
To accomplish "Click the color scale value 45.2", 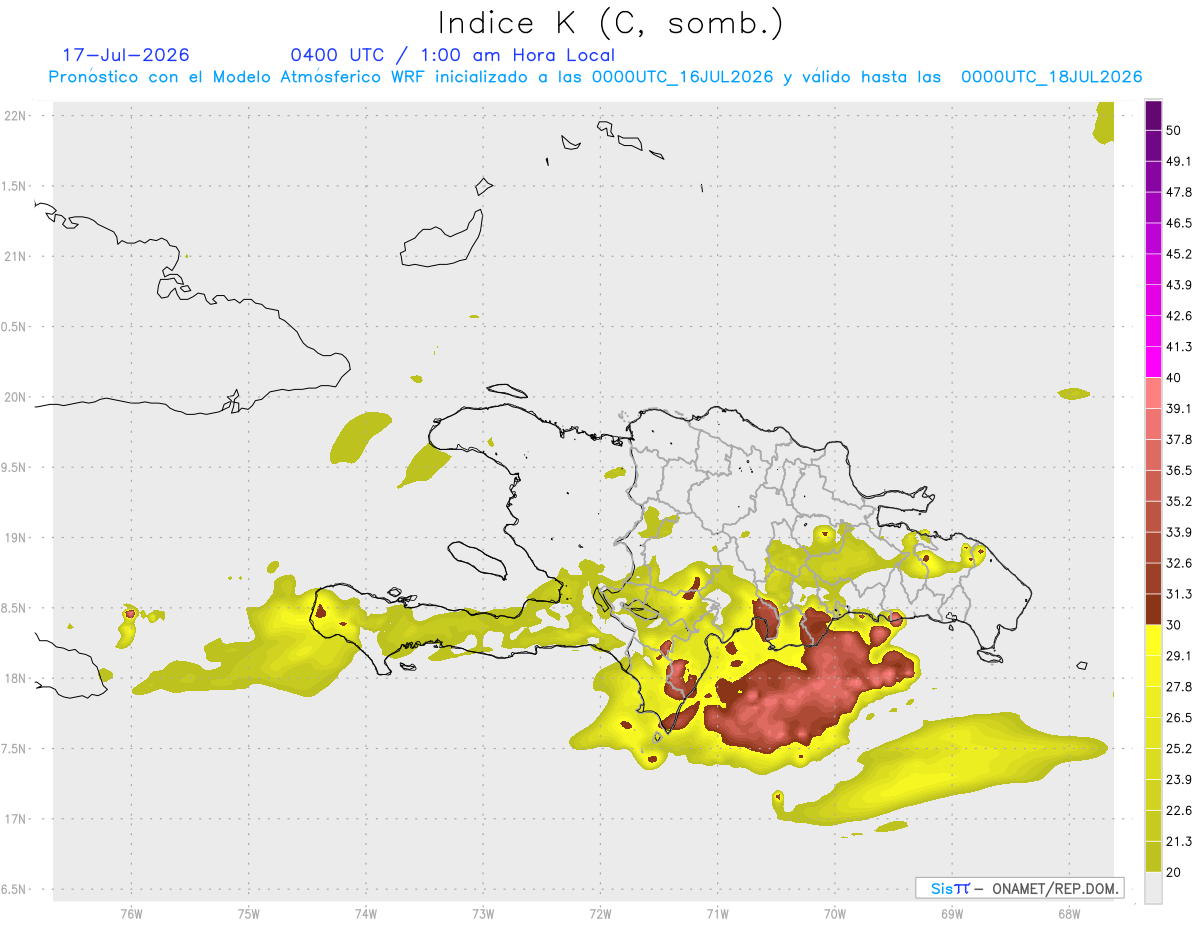I will click(1178, 254).
